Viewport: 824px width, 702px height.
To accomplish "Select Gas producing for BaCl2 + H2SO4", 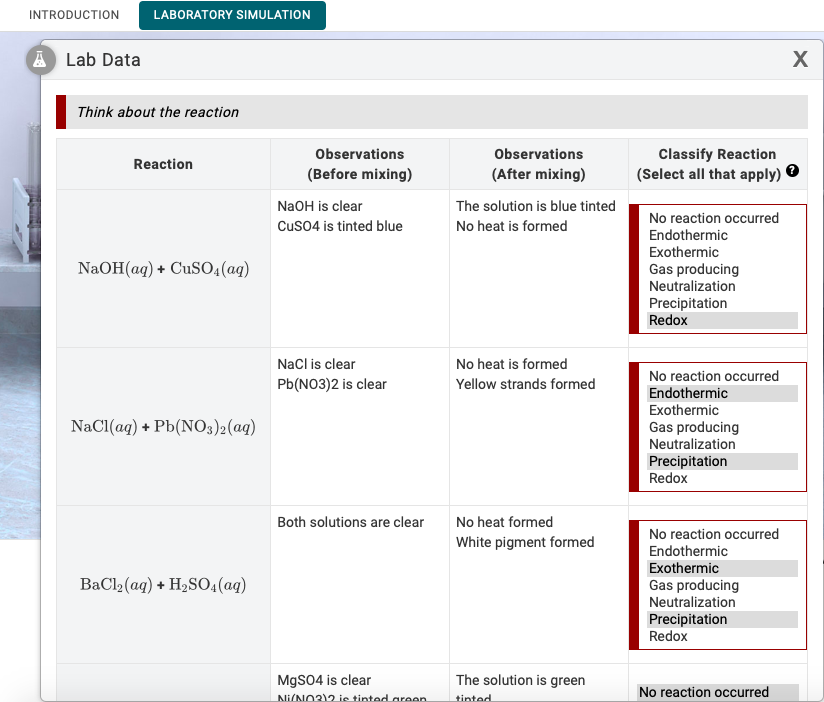I will [722, 585].
